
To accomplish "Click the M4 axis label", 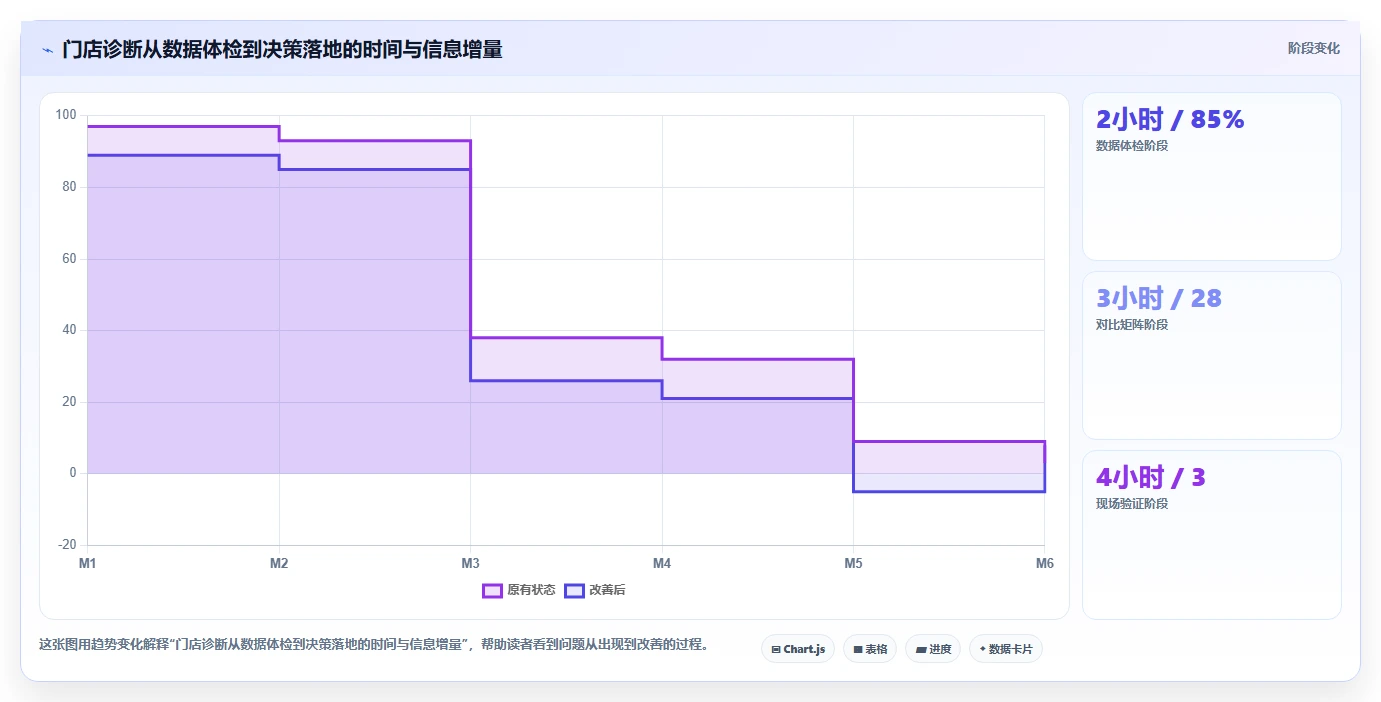I will tap(662, 564).
